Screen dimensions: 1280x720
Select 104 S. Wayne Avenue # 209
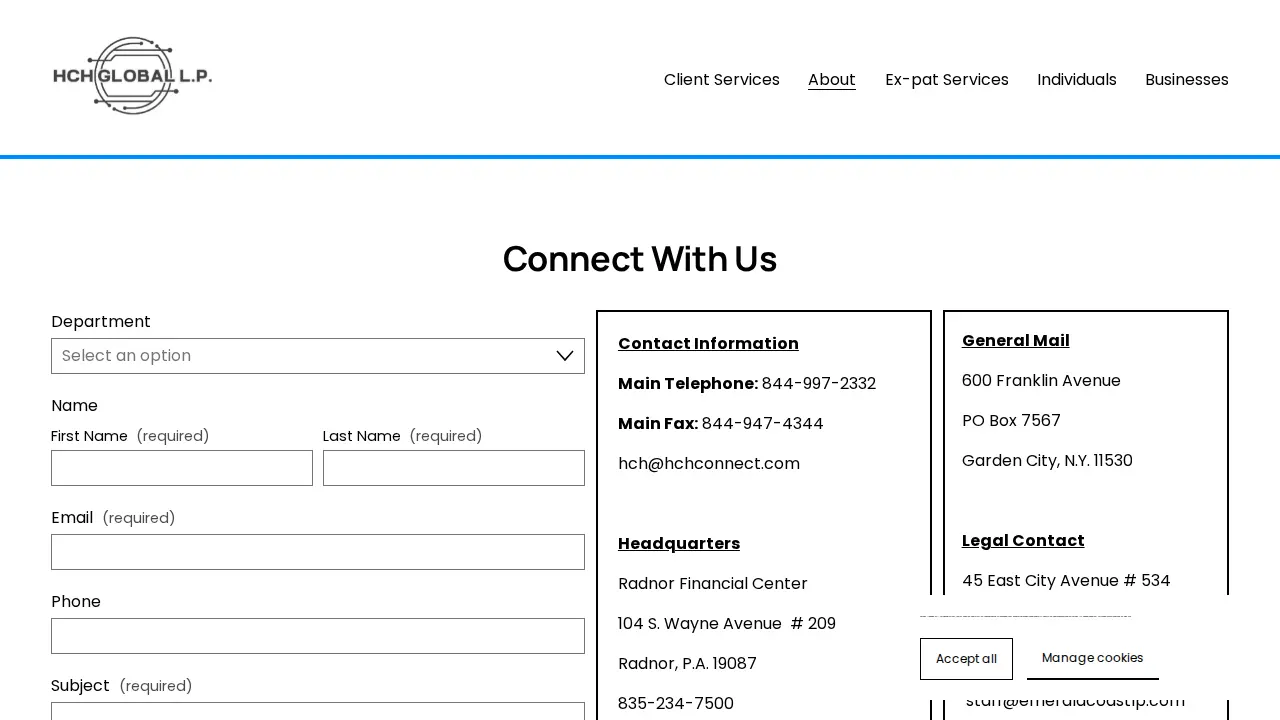pos(727,624)
